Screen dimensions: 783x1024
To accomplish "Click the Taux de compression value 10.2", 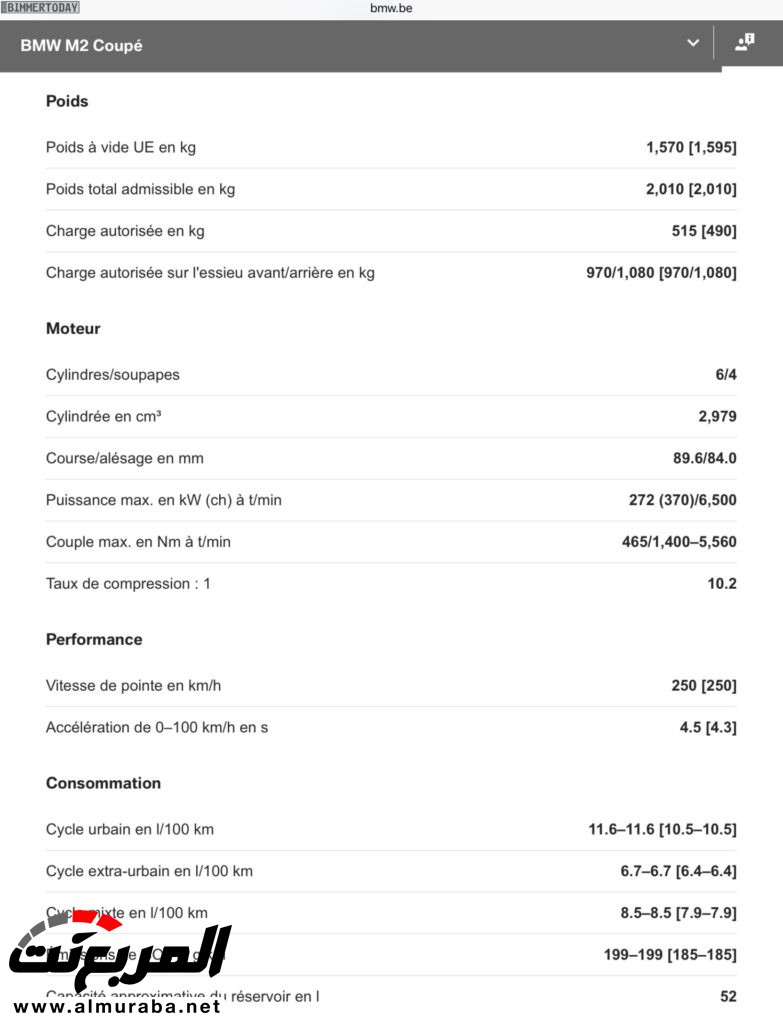I will click(721, 583).
